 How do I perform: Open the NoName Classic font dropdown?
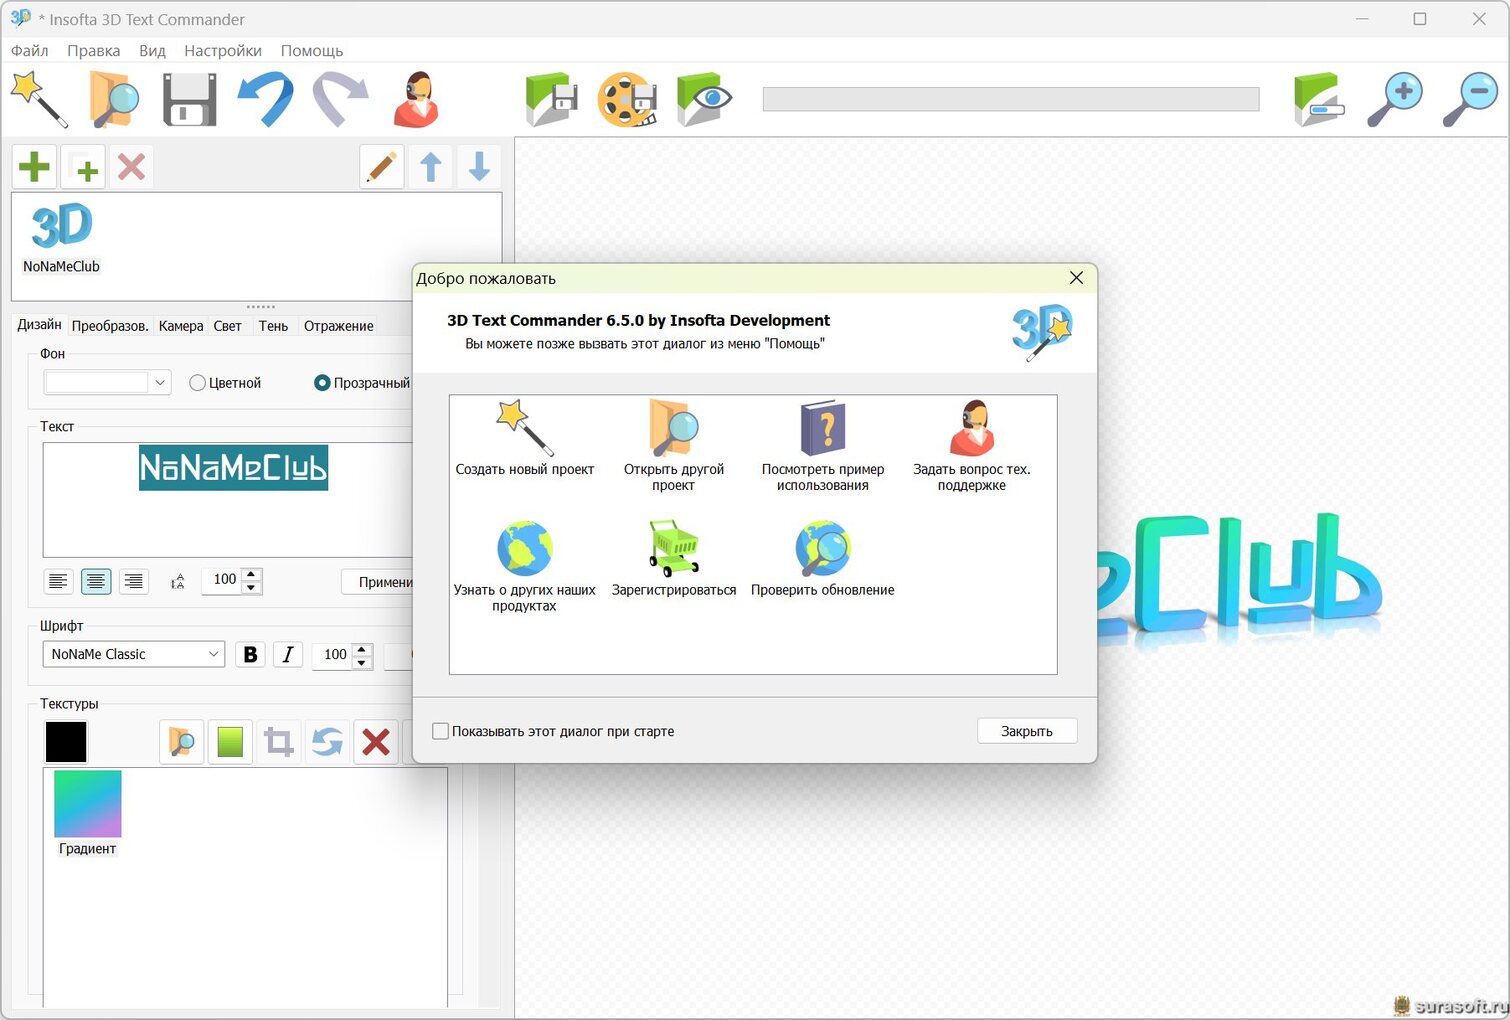(x=133, y=654)
